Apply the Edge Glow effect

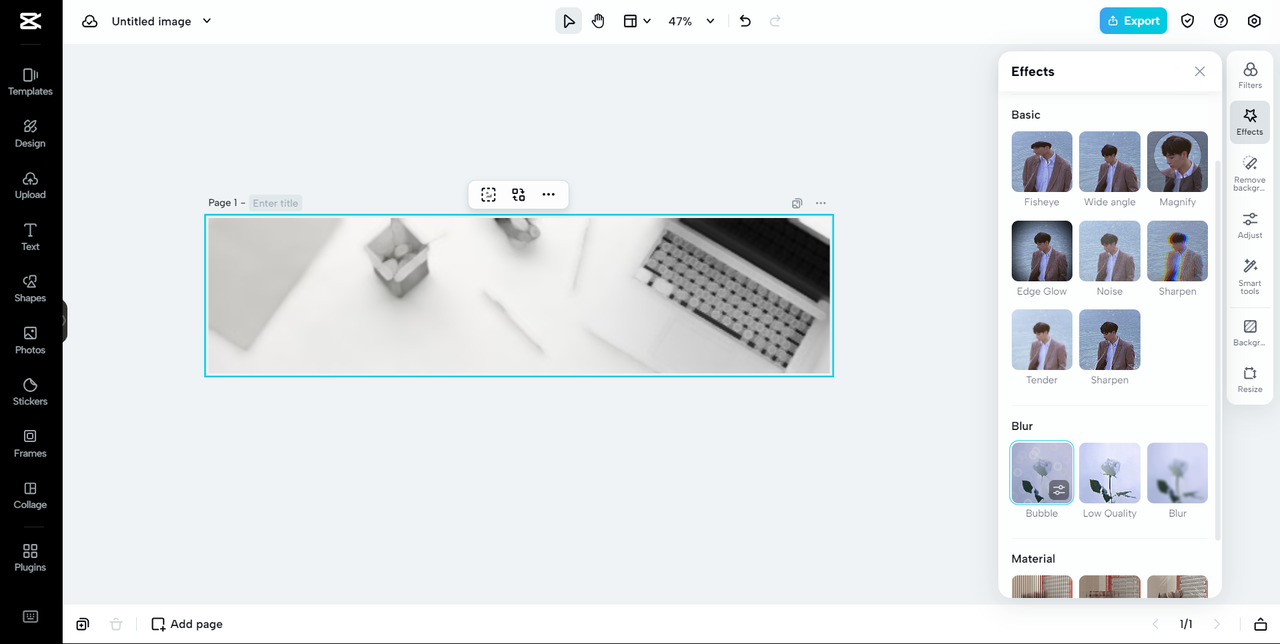click(x=1042, y=251)
